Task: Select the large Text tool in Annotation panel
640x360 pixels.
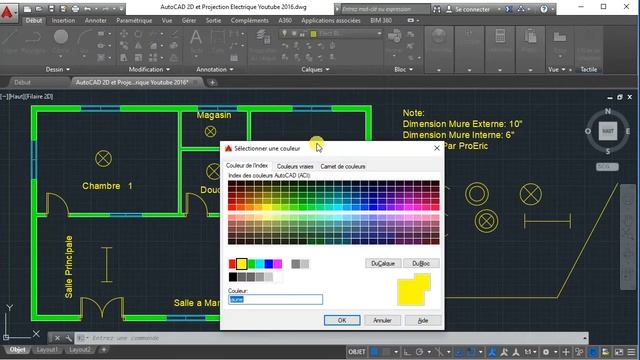Action: [x=196, y=38]
